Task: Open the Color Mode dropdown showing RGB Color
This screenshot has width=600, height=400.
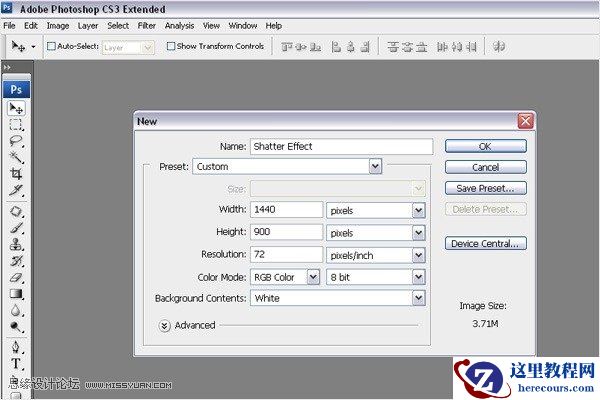Action: pos(285,277)
